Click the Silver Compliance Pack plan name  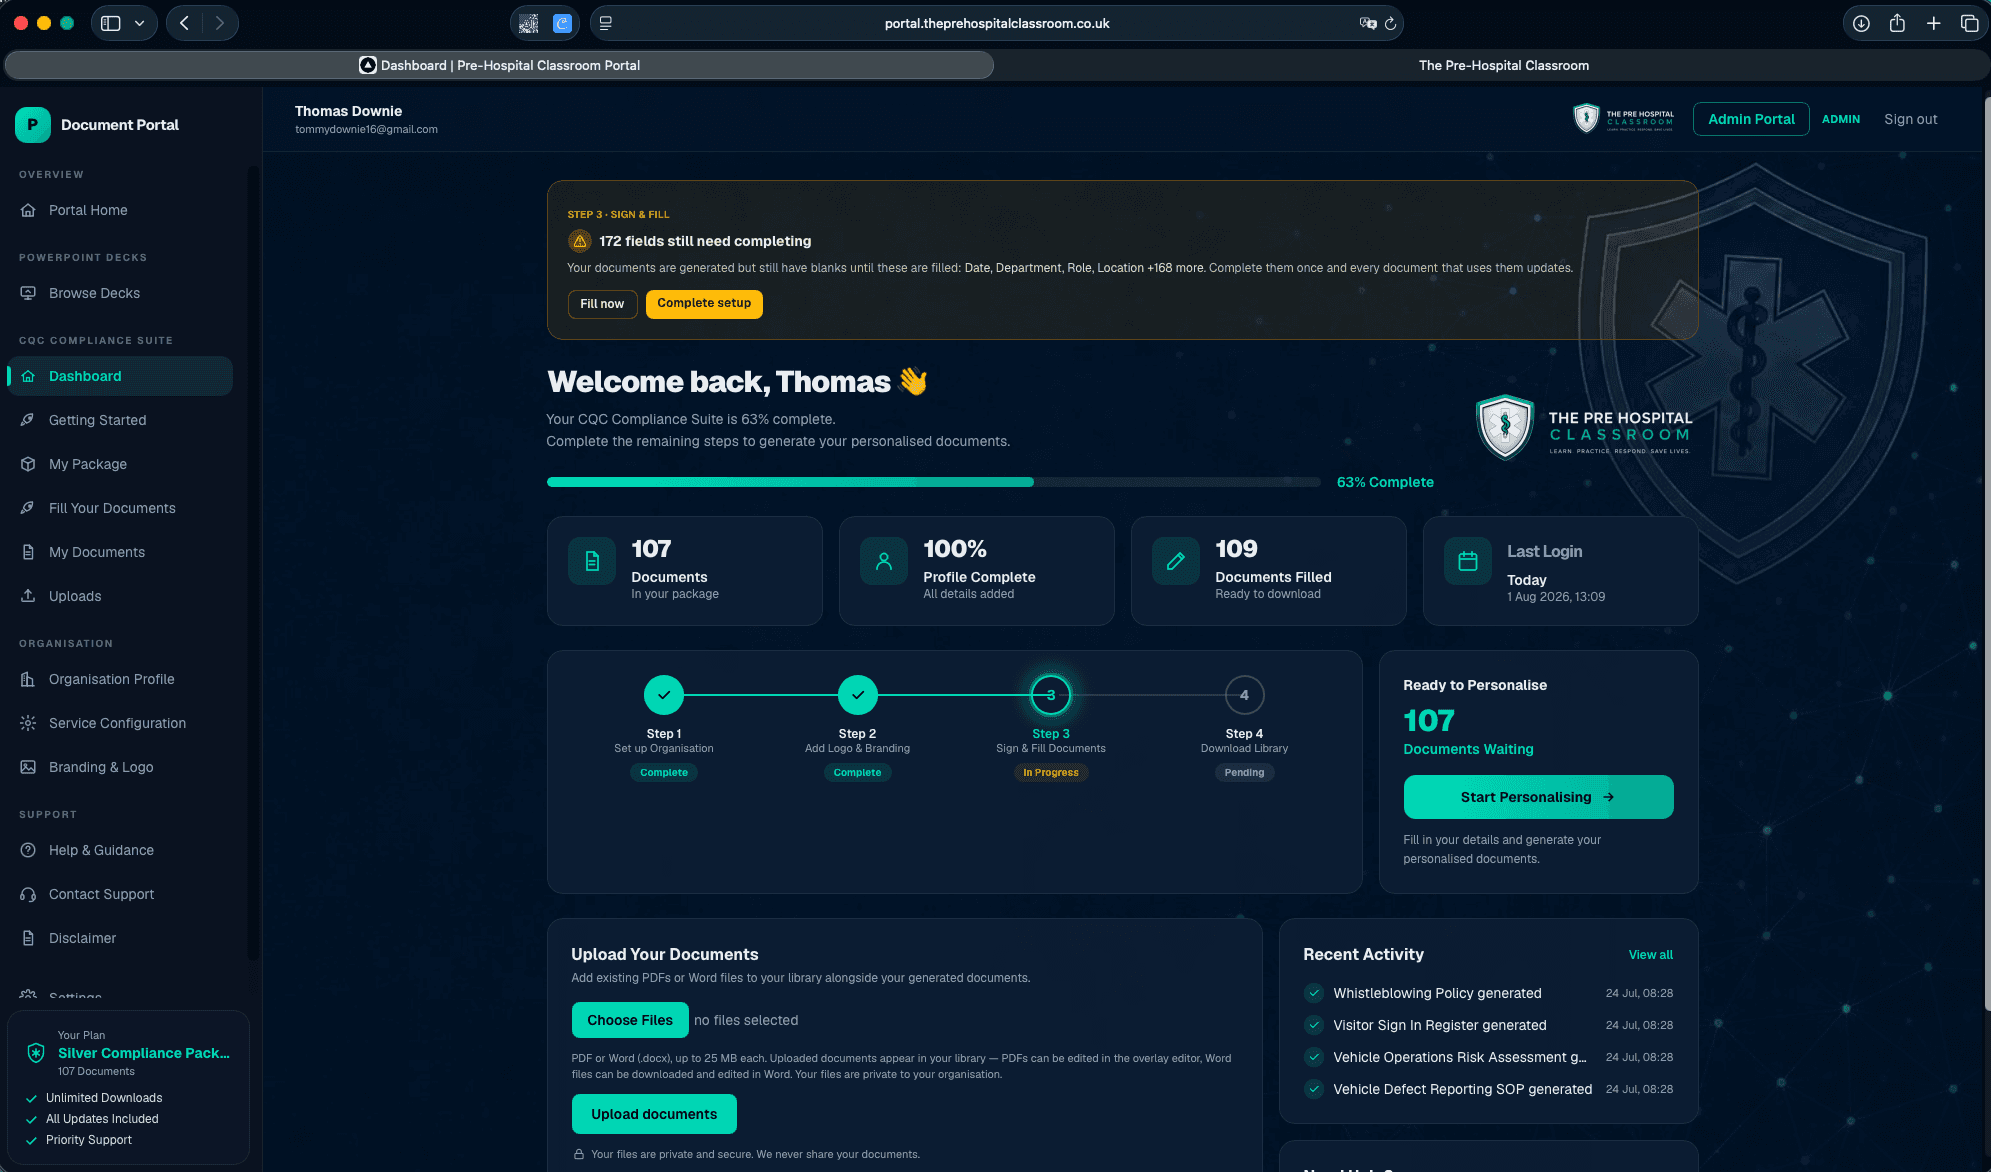click(x=144, y=1053)
